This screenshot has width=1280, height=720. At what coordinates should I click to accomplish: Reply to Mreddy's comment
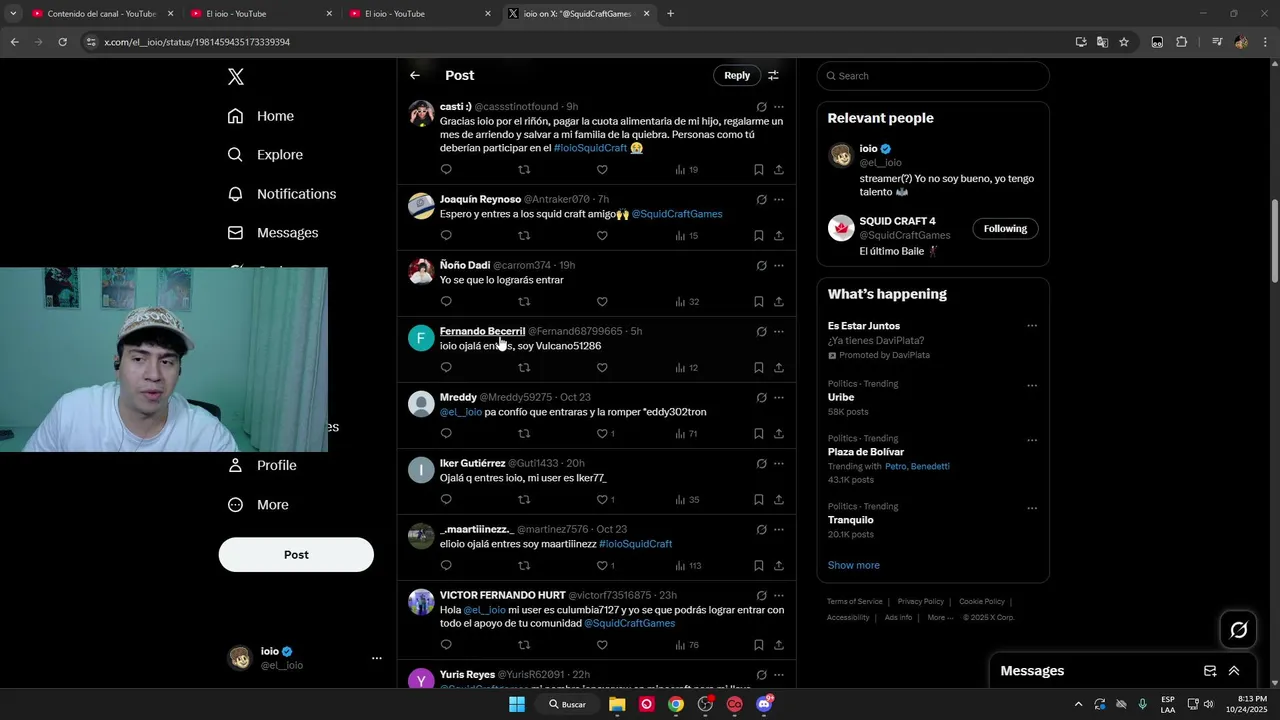[x=446, y=434]
